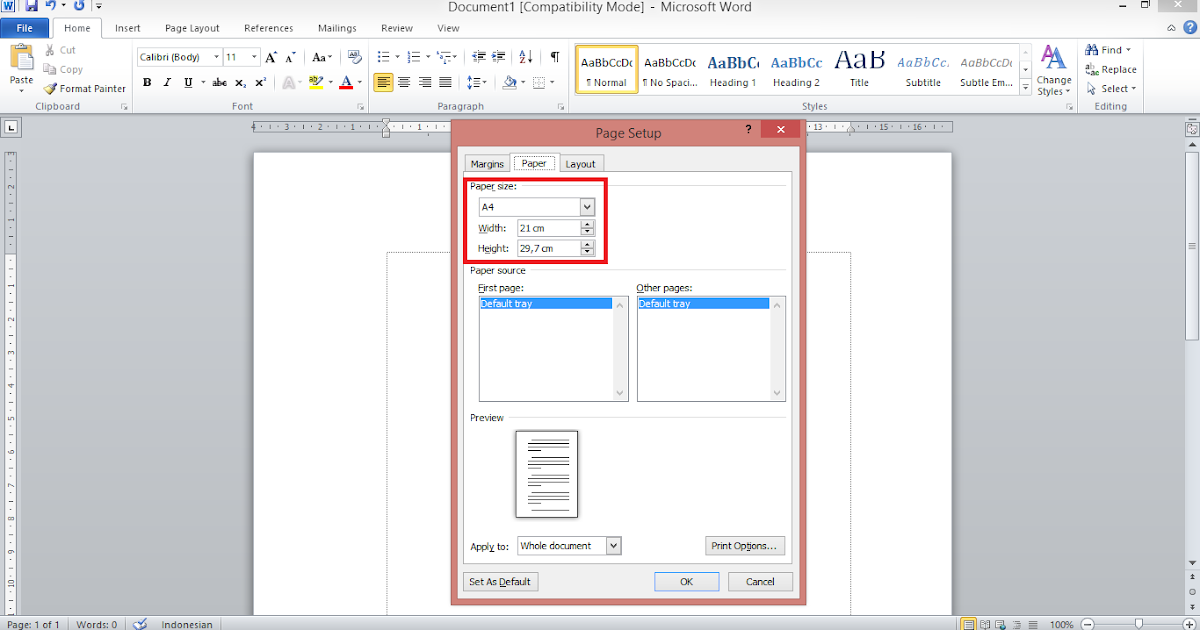
Task: Switch to the Insert ribbon tab
Action: point(128,28)
